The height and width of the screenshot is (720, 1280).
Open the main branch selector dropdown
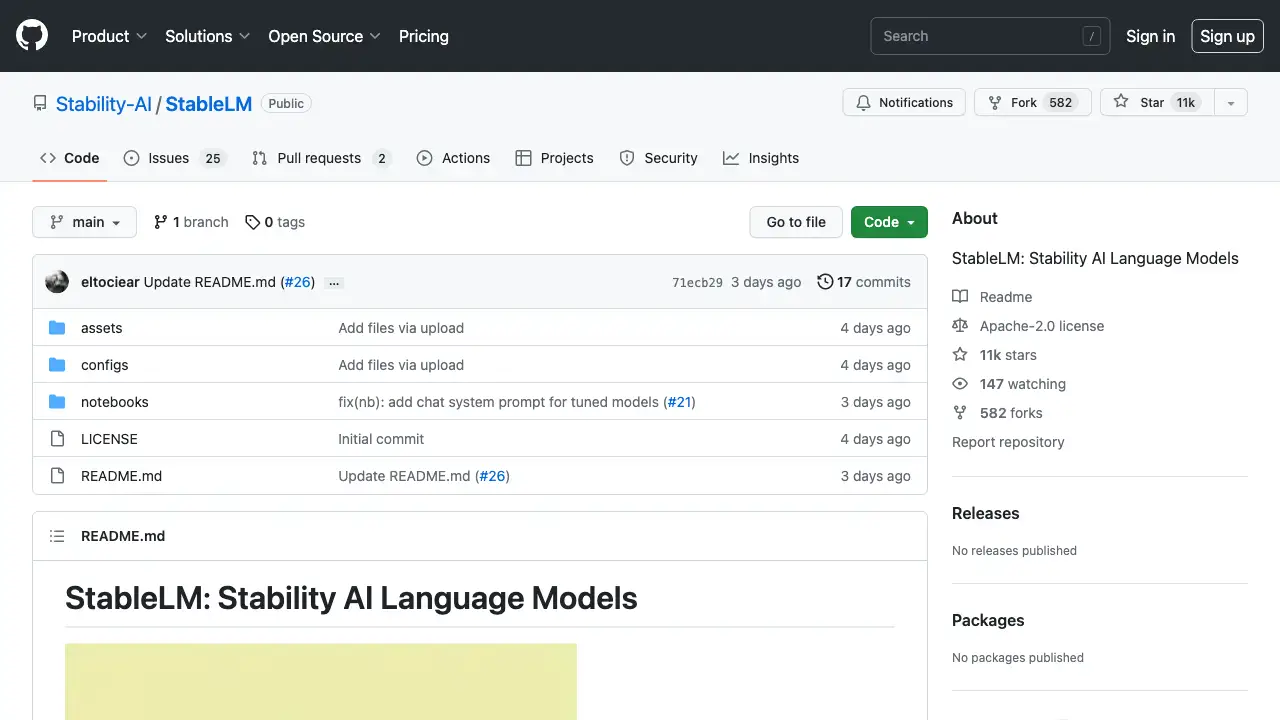point(84,222)
